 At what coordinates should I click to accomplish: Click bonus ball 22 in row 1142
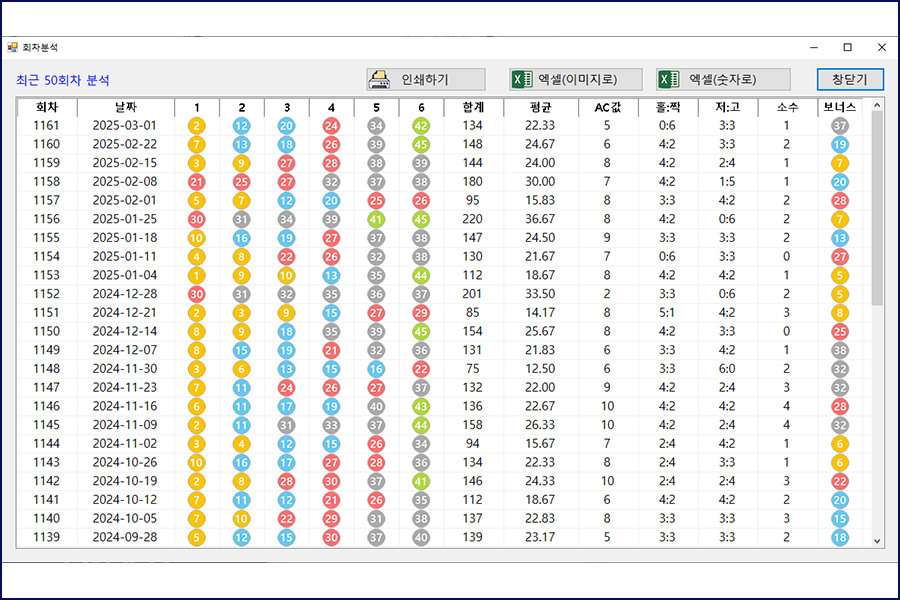tap(840, 482)
